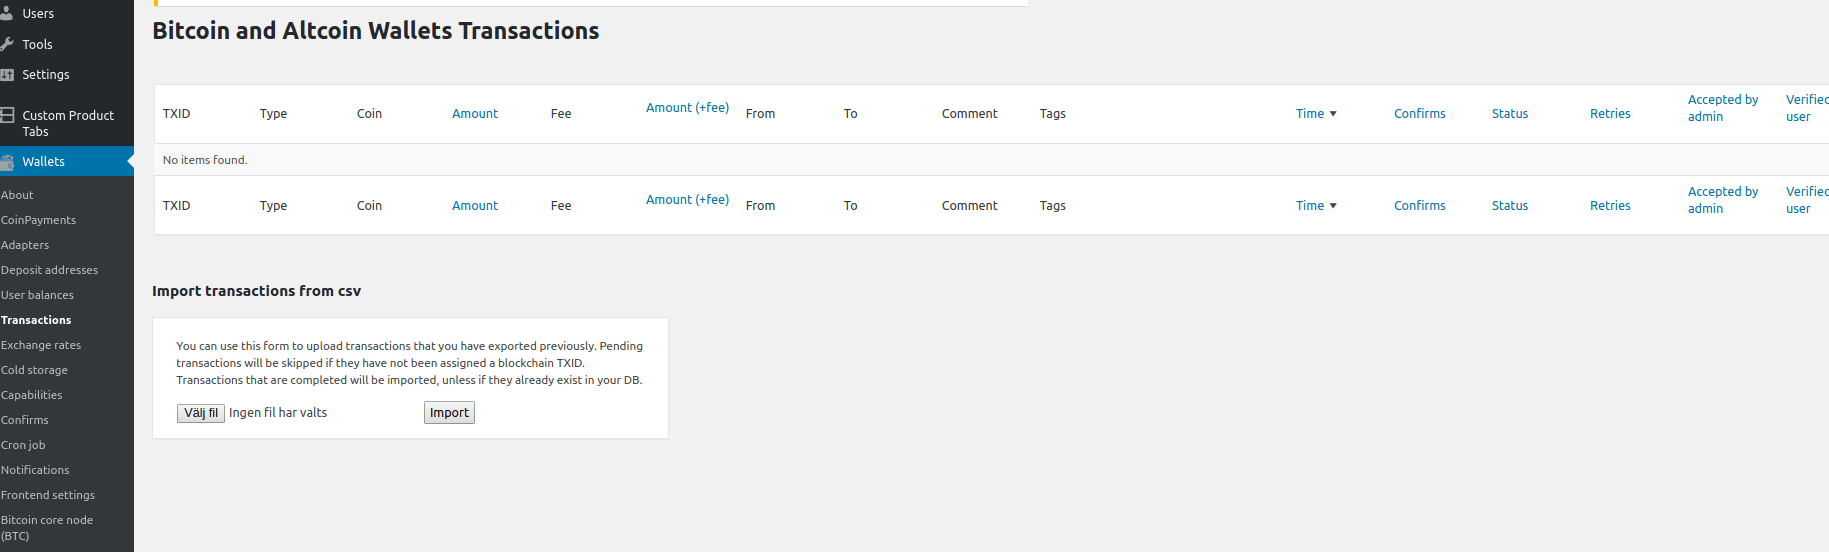
Task: Sort by Verified user in top header
Action: coord(1807,108)
